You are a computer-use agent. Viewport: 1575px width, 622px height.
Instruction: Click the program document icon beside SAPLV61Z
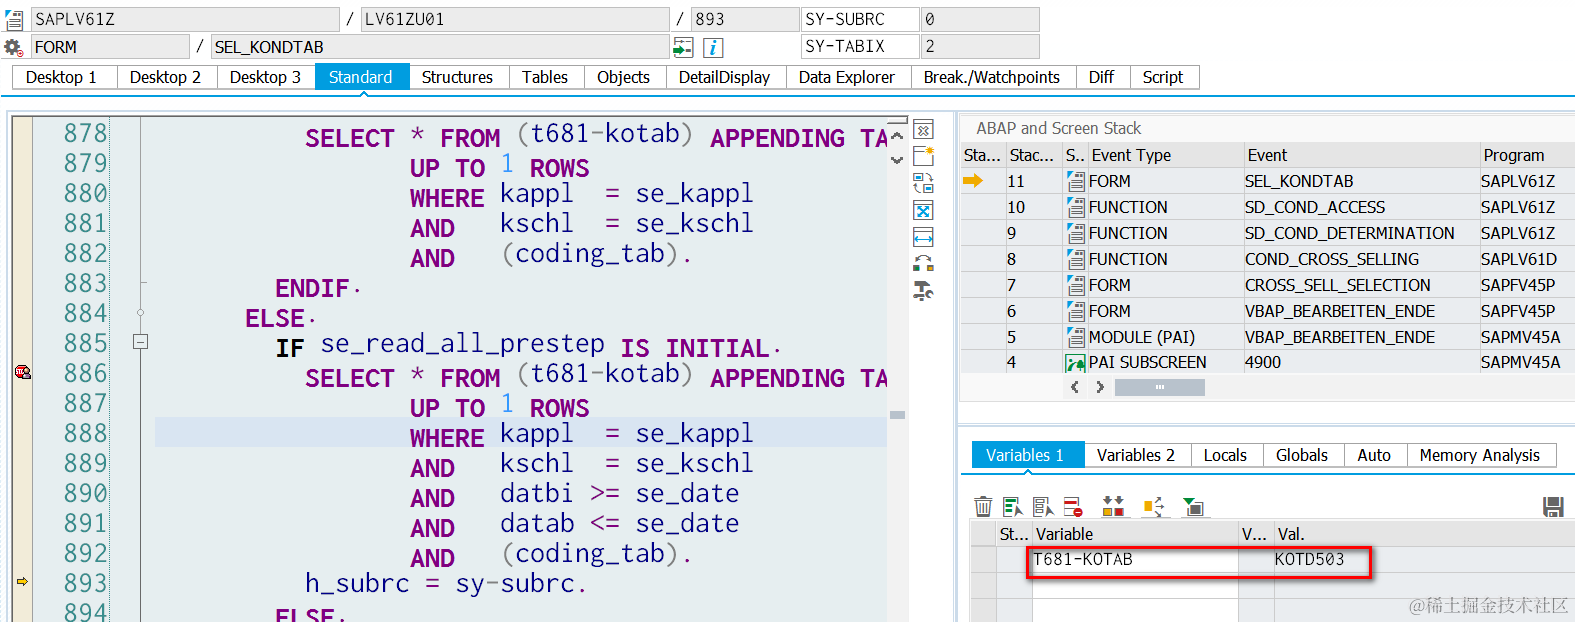(14, 19)
